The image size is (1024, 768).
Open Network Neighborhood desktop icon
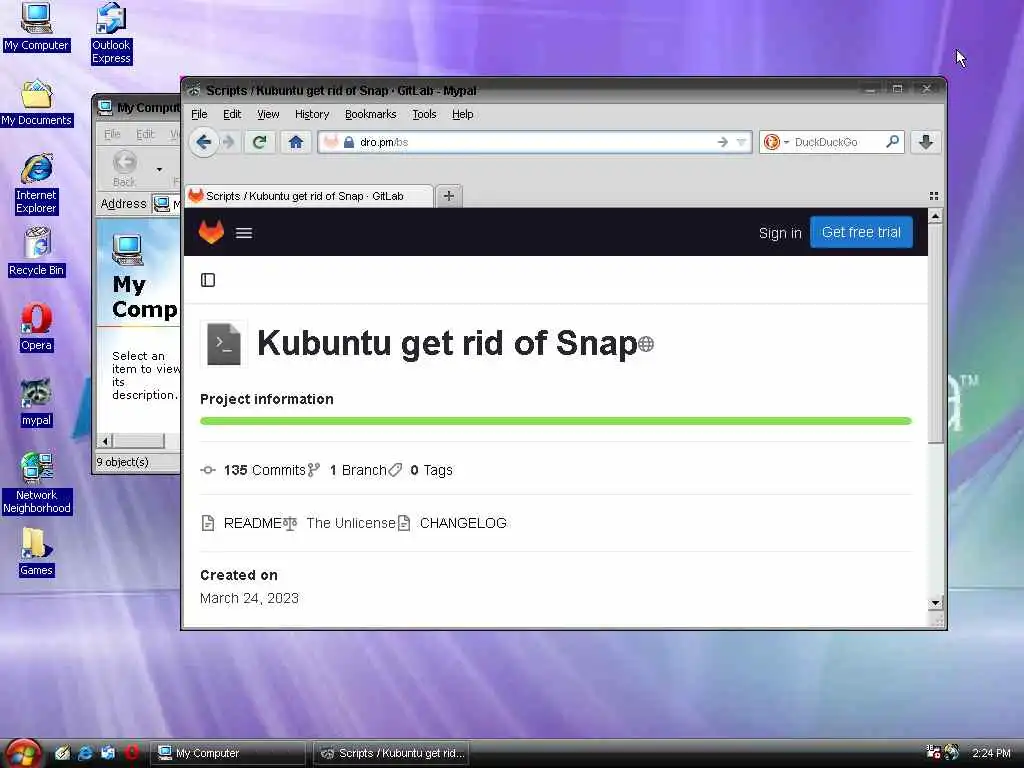click(x=36, y=483)
